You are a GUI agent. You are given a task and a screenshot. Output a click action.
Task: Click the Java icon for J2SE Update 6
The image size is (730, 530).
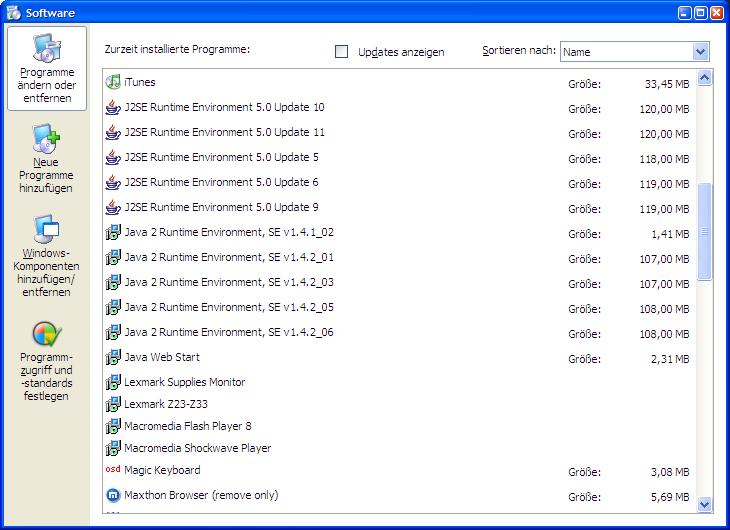click(x=113, y=182)
